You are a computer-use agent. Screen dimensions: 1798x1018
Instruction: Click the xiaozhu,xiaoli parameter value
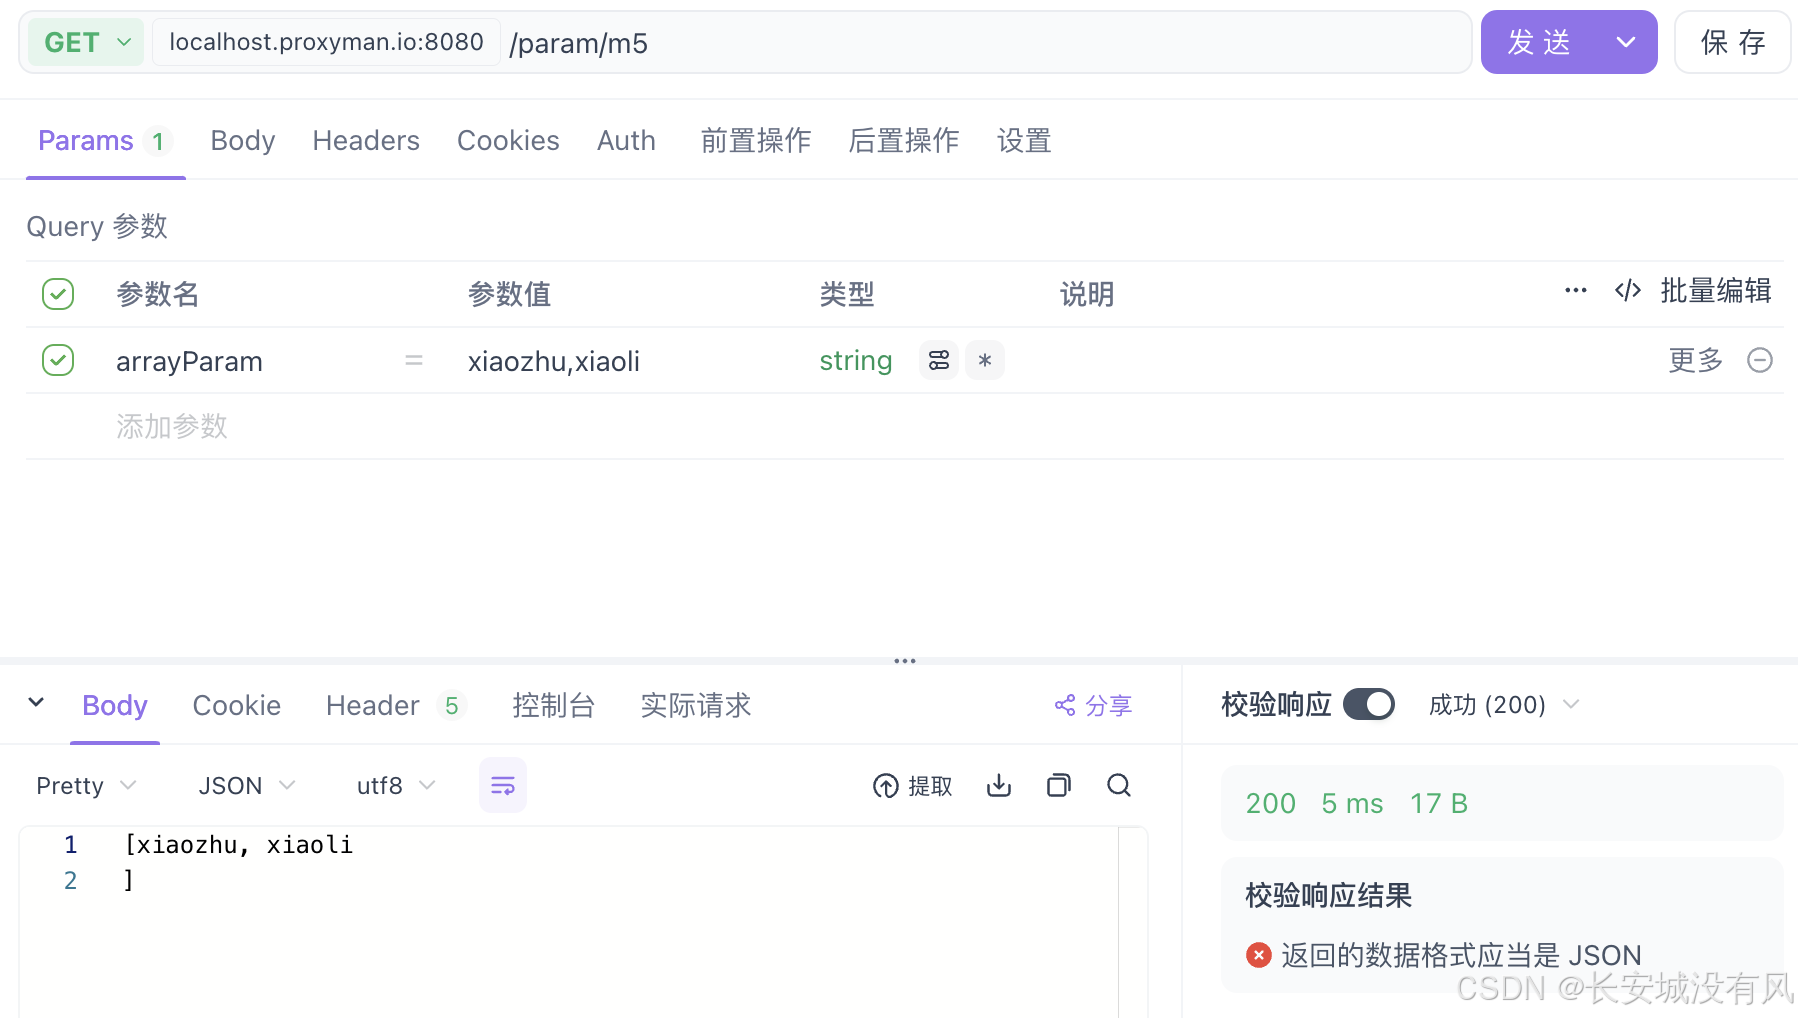pos(553,361)
